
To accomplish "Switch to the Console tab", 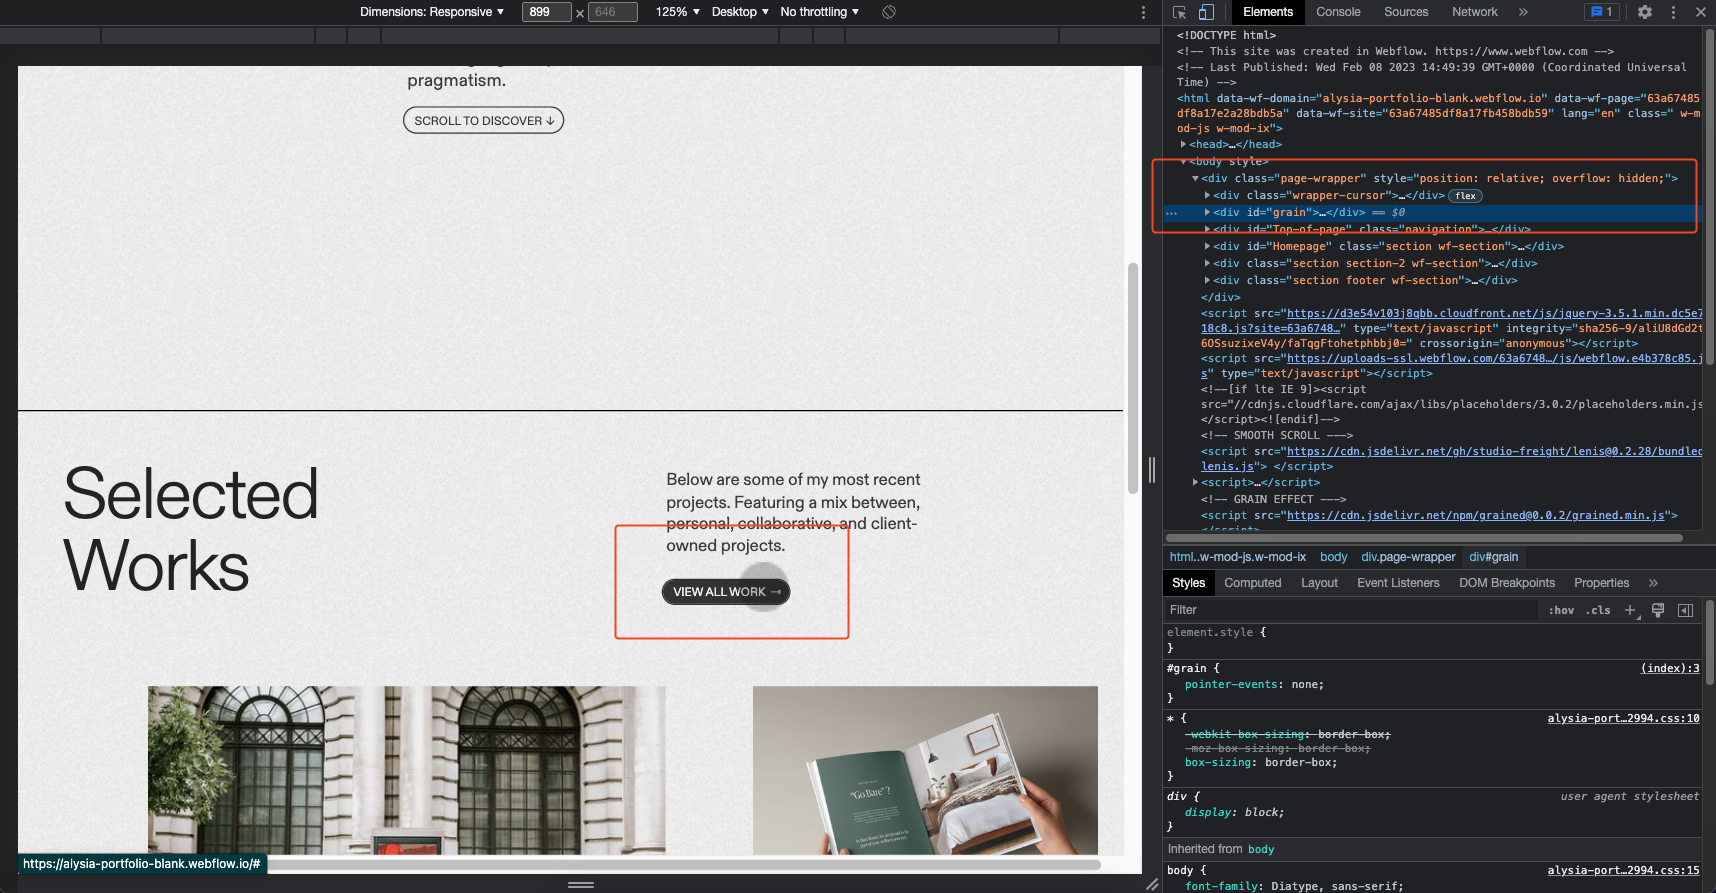I will [x=1338, y=12].
